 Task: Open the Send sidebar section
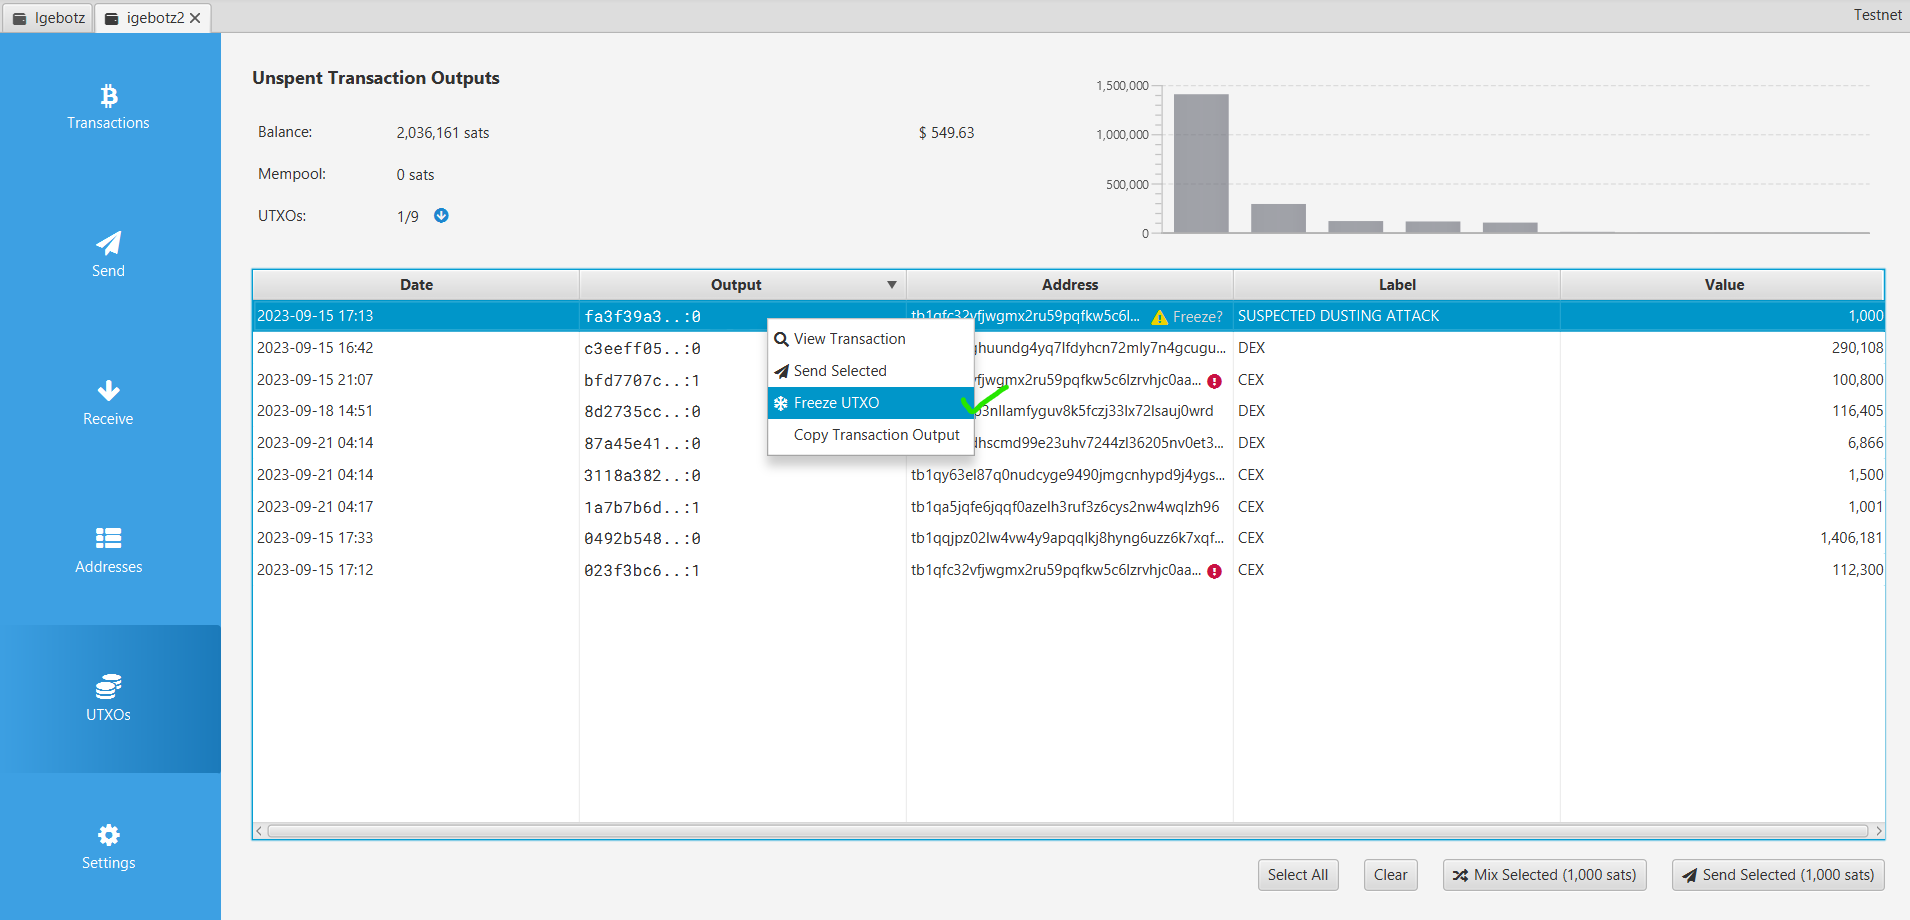(x=108, y=255)
